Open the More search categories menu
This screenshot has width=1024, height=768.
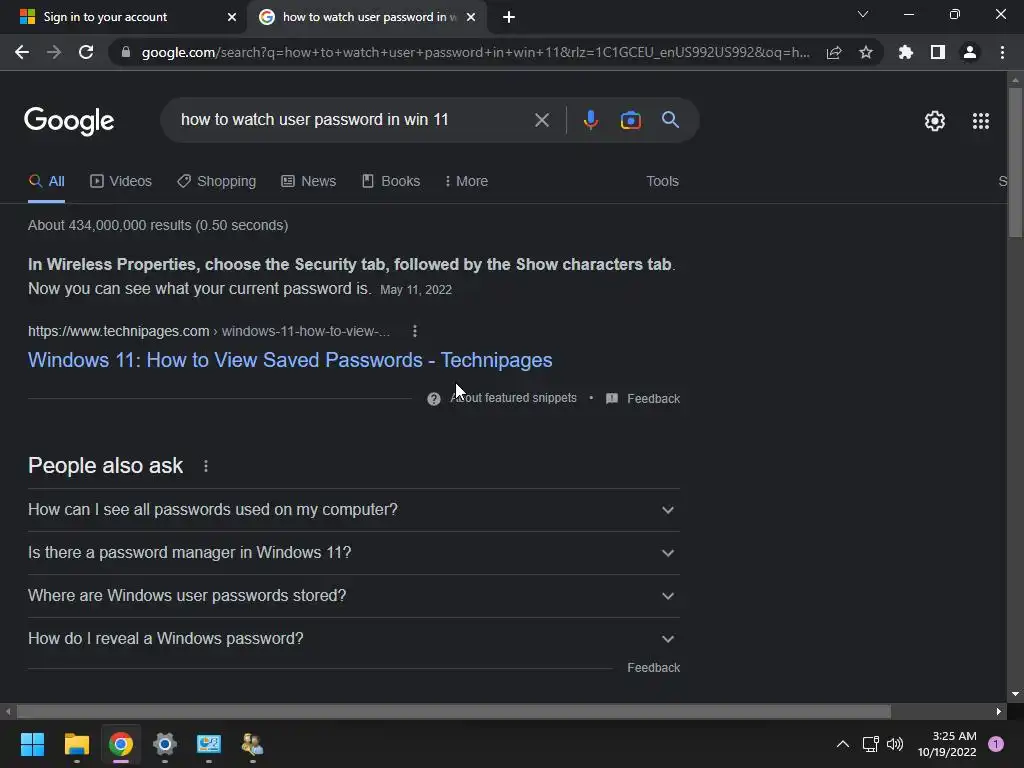[x=466, y=182]
